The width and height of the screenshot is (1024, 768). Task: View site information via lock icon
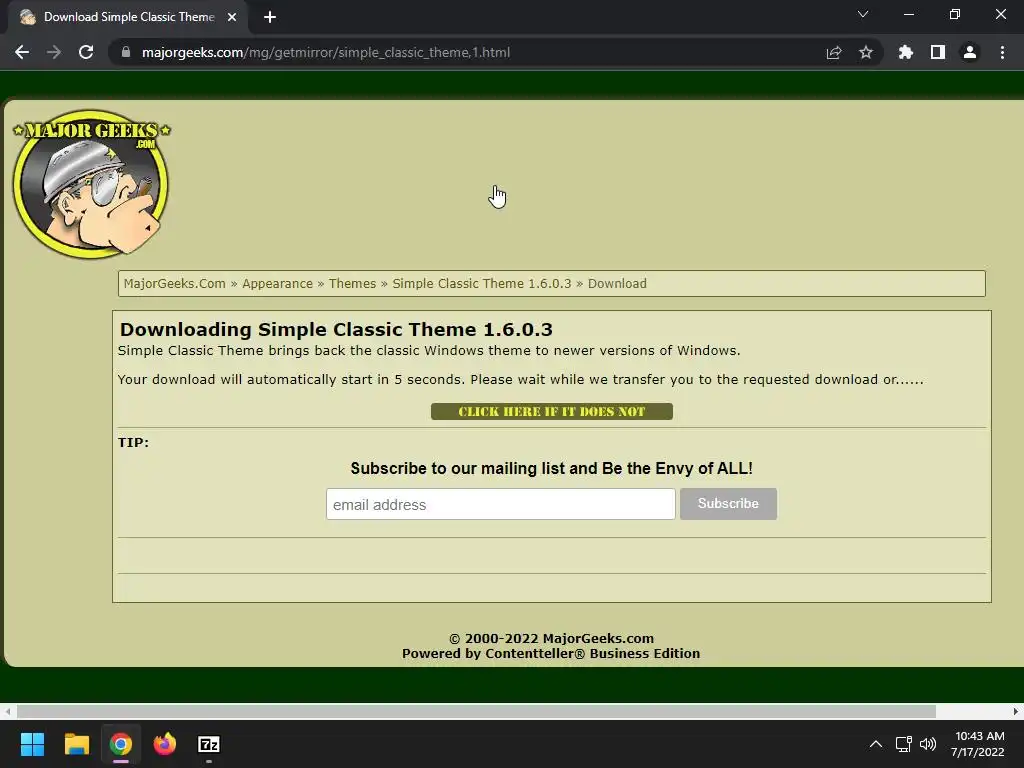pos(126,52)
